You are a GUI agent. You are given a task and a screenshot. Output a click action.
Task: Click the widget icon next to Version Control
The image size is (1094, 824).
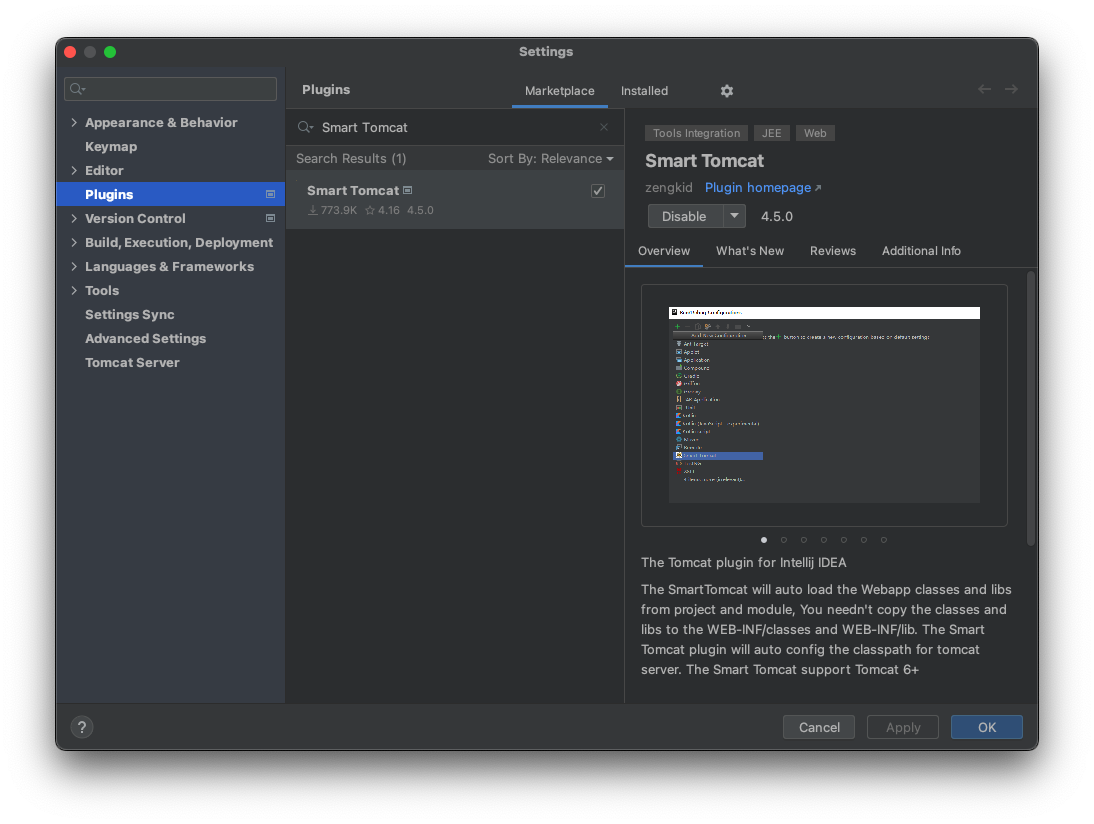(269, 218)
